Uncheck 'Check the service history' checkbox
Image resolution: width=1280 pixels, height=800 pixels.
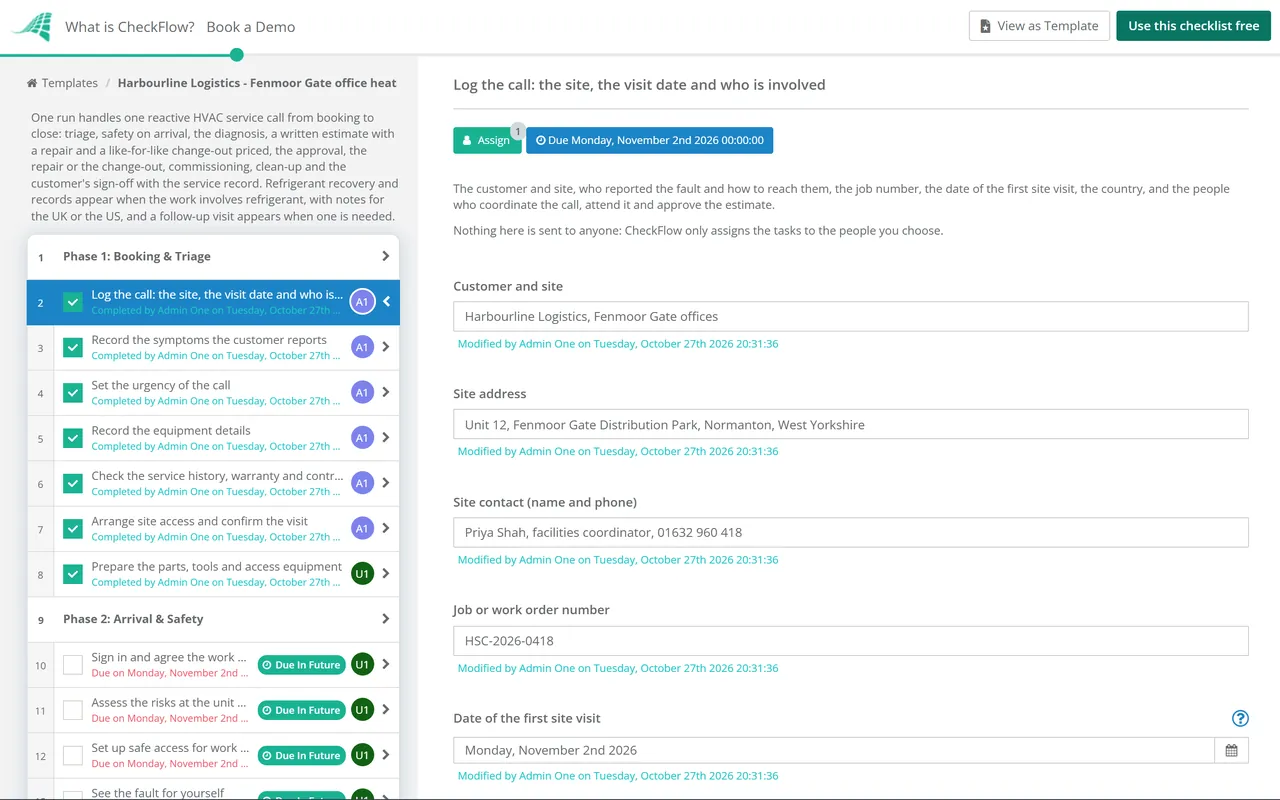[73, 483]
